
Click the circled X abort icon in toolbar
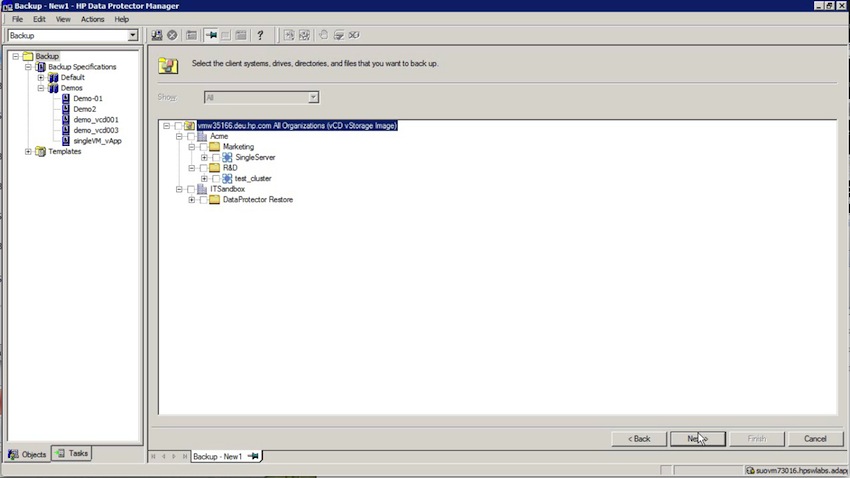(172, 35)
